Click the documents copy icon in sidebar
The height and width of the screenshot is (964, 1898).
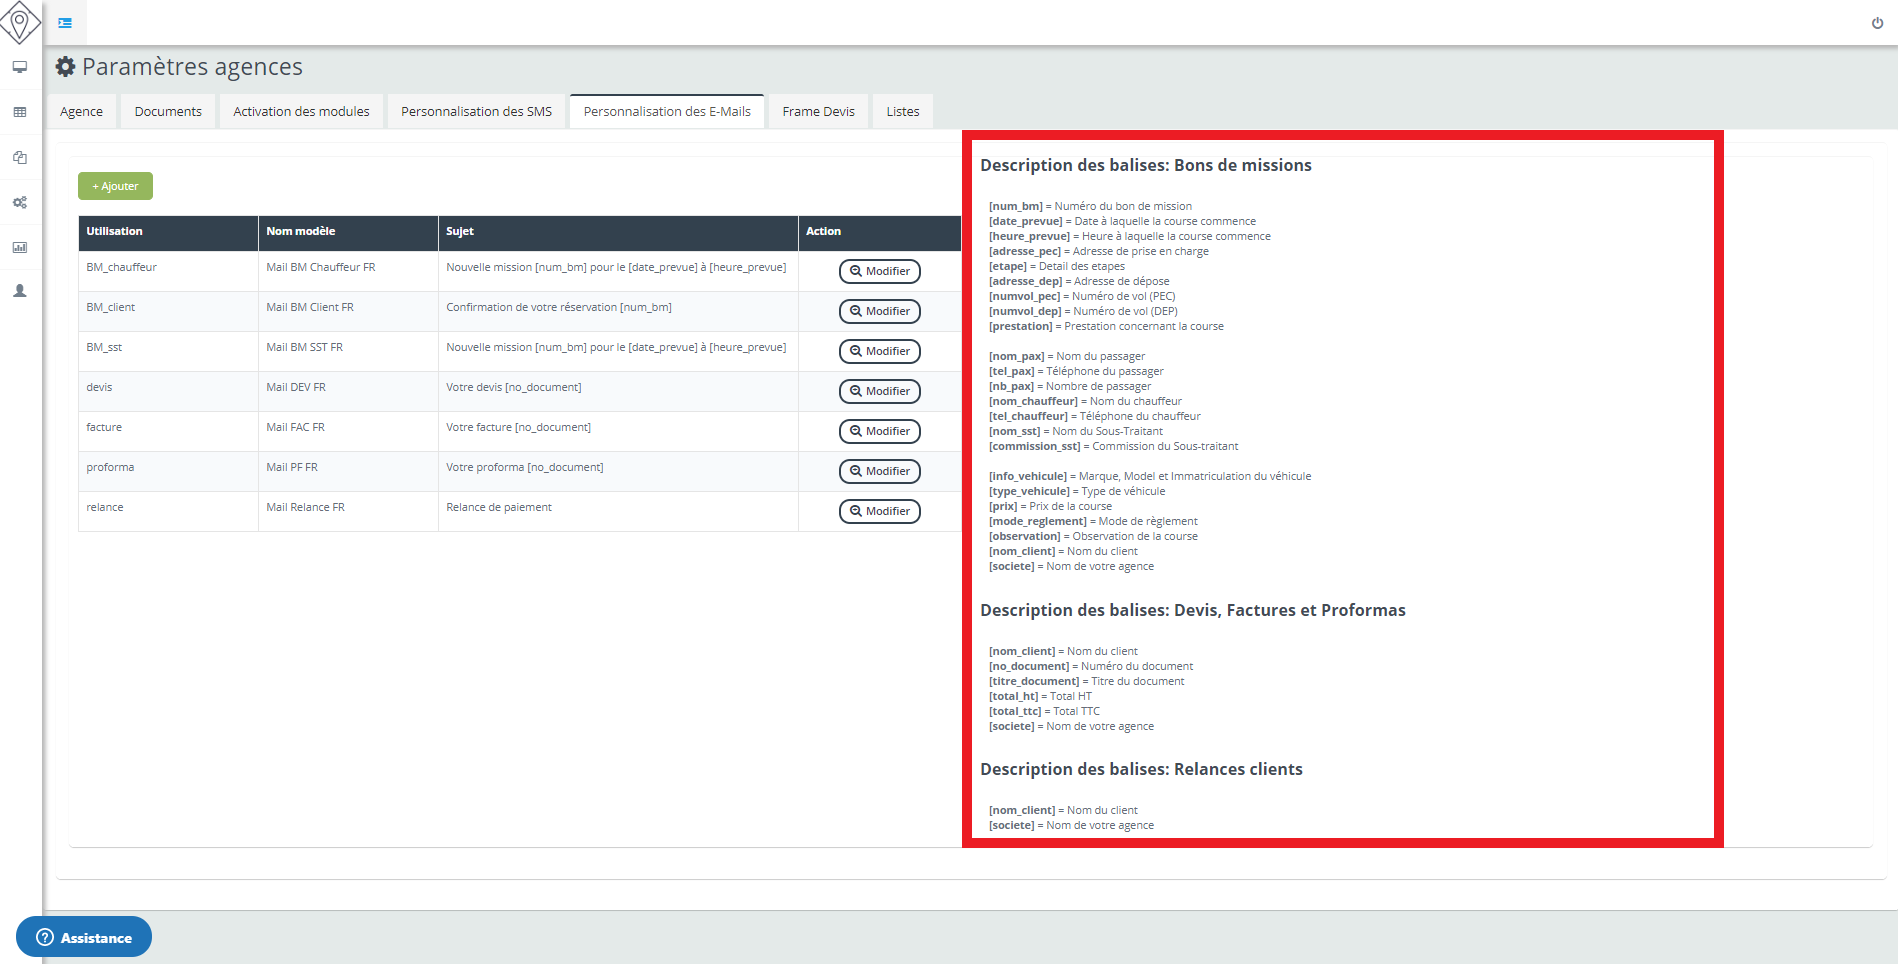20,157
